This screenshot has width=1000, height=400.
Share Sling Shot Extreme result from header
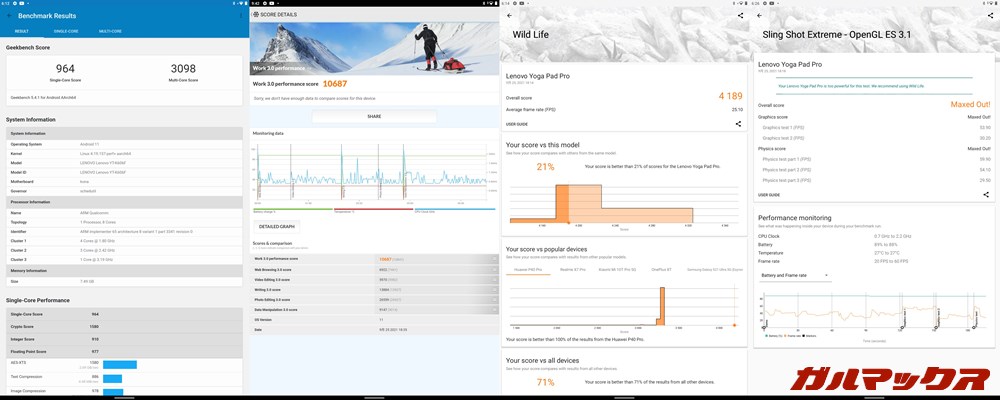tap(990, 16)
